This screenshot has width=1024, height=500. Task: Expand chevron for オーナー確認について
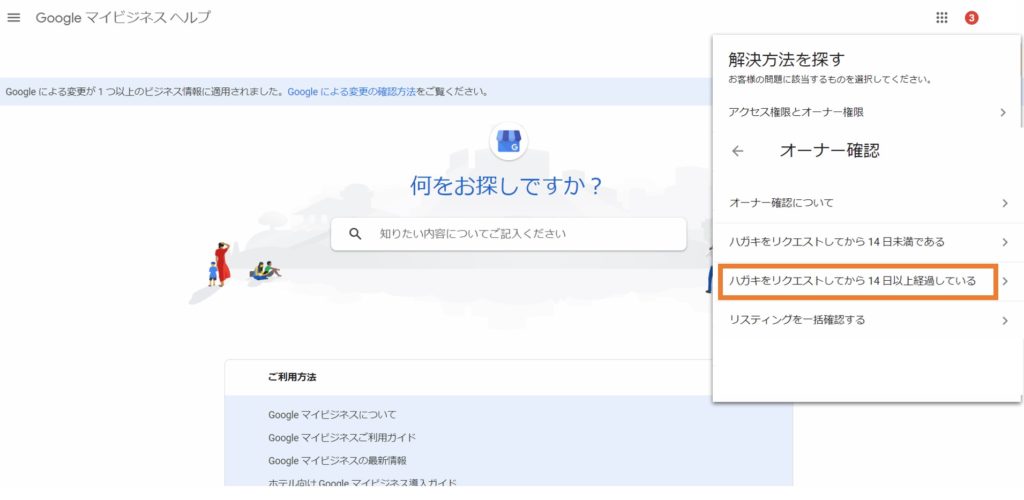point(1005,203)
